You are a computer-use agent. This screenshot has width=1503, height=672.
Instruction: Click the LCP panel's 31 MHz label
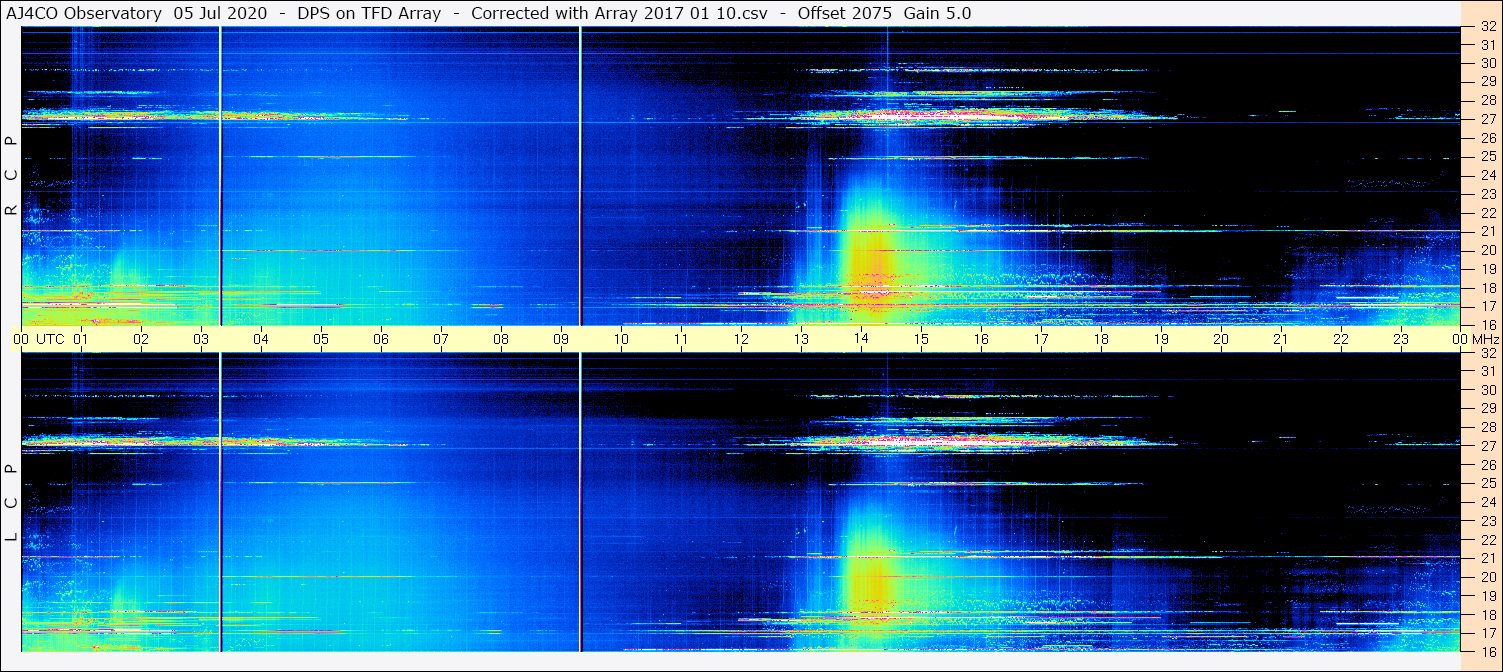point(1487,371)
